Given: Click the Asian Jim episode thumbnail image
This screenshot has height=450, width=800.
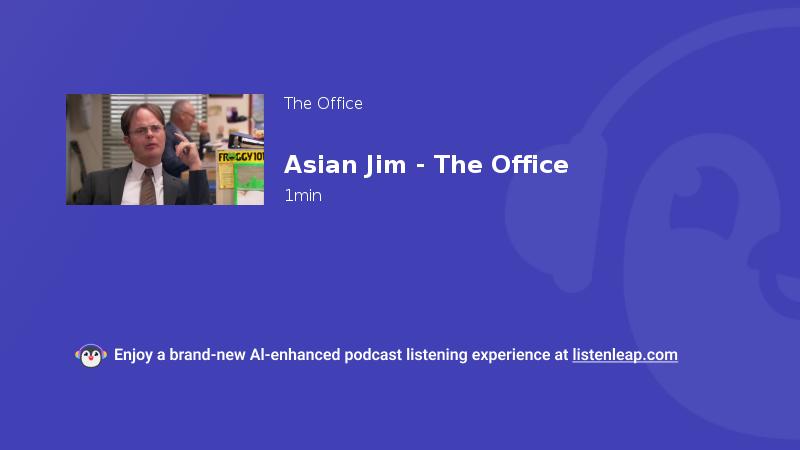Looking at the screenshot, I should [165, 149].
